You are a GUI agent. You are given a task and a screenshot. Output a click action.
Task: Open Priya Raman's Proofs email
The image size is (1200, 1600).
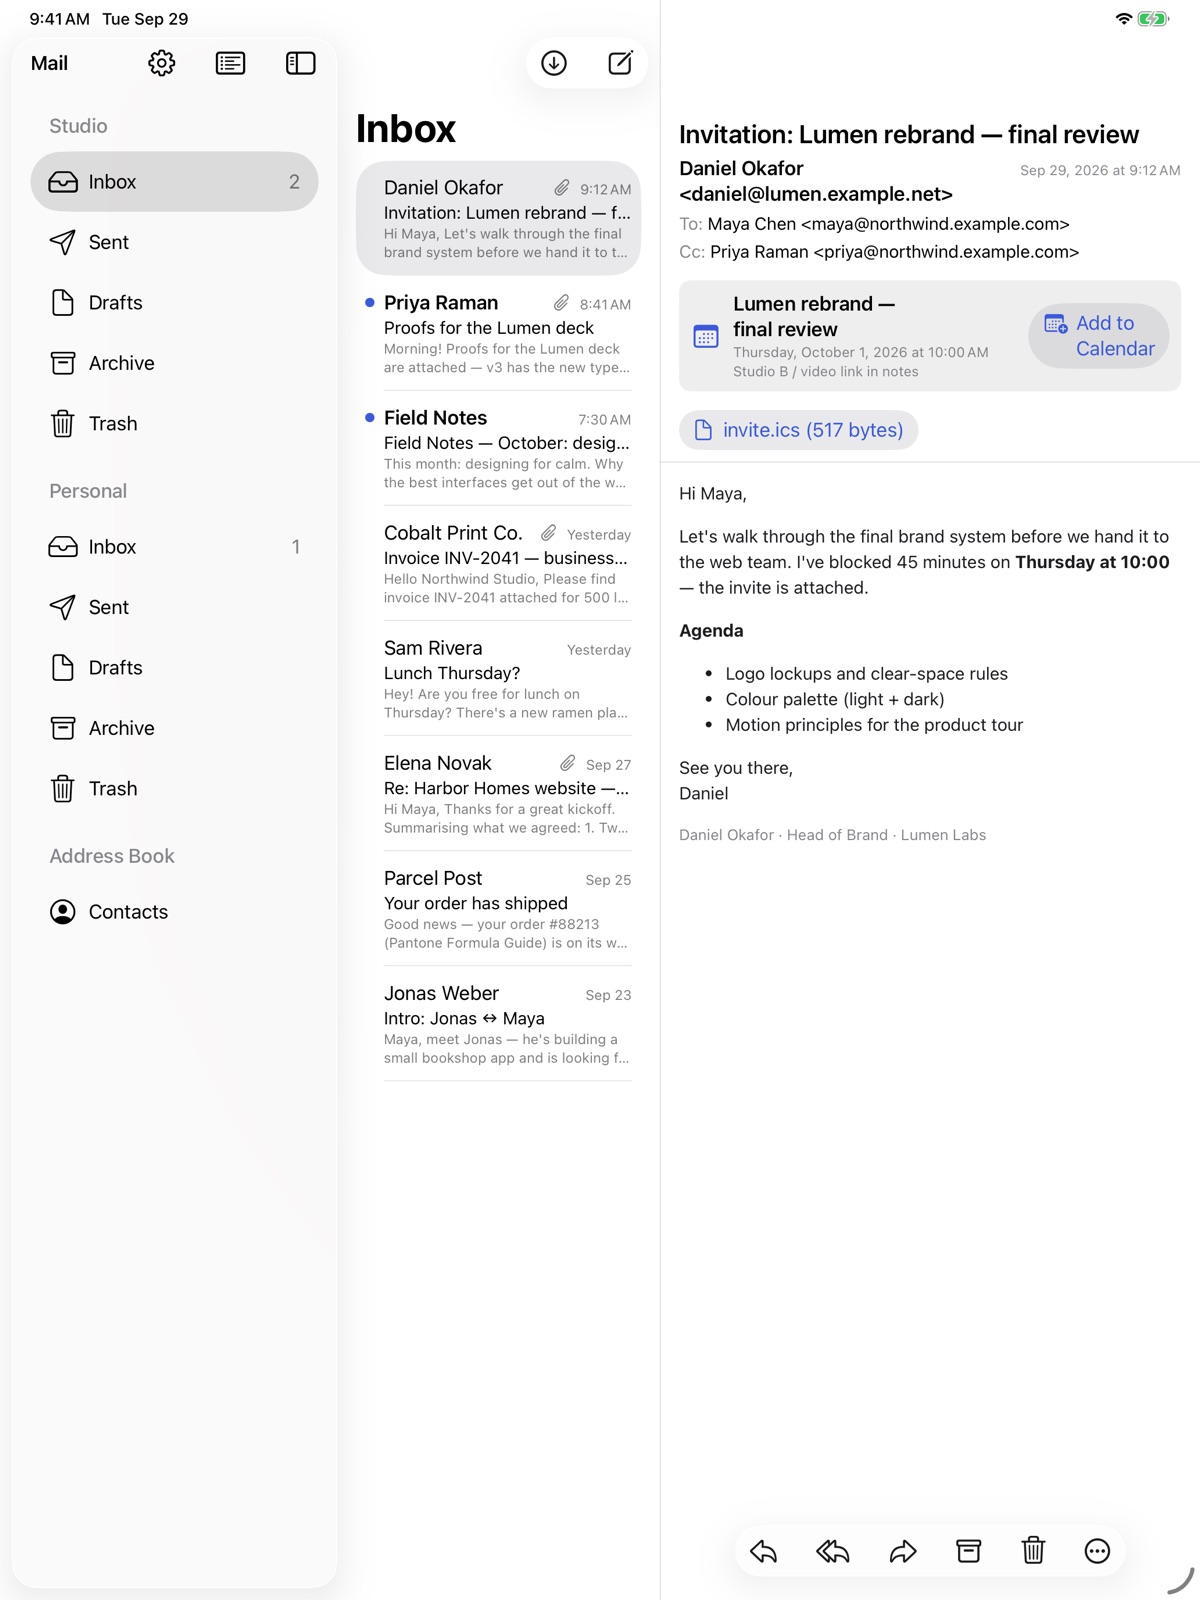(498, 334)
